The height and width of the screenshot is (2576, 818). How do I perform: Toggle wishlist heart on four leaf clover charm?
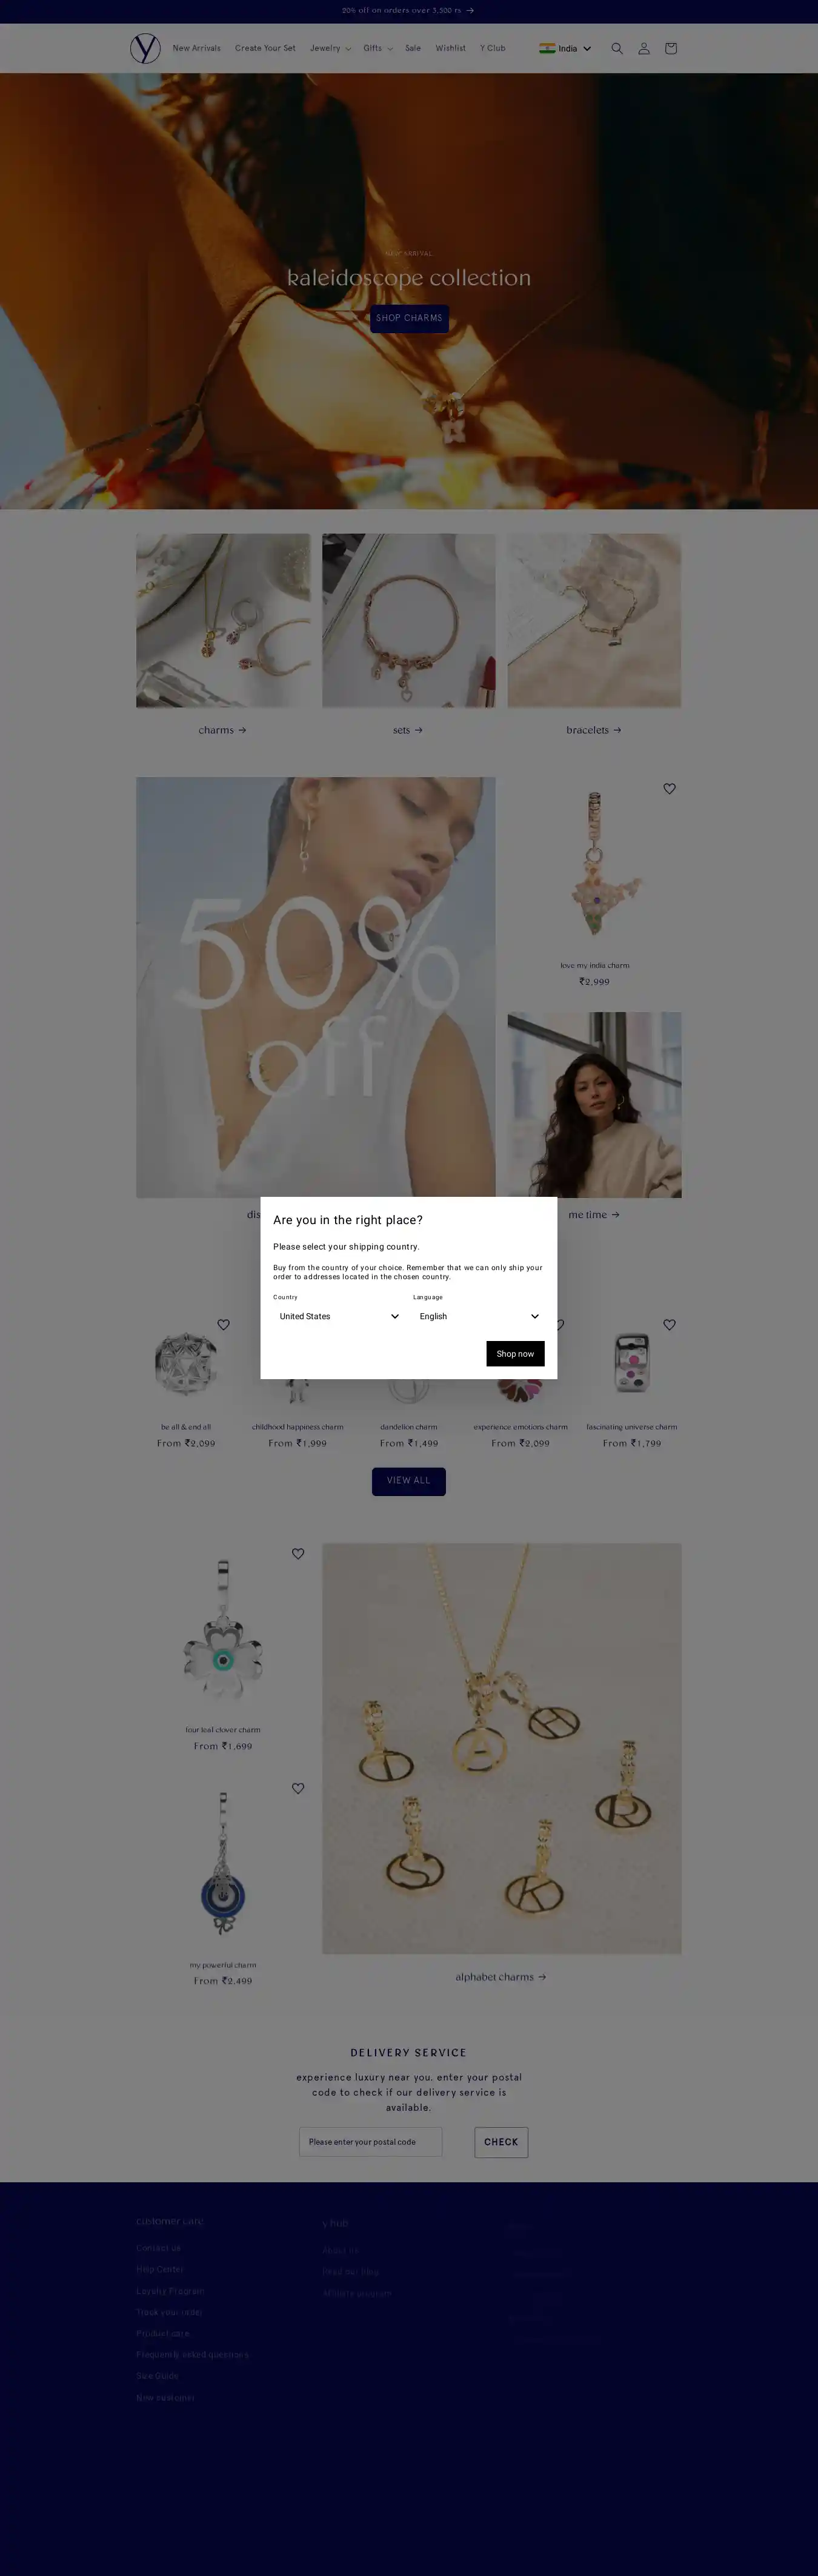[x=298, y=1554]
